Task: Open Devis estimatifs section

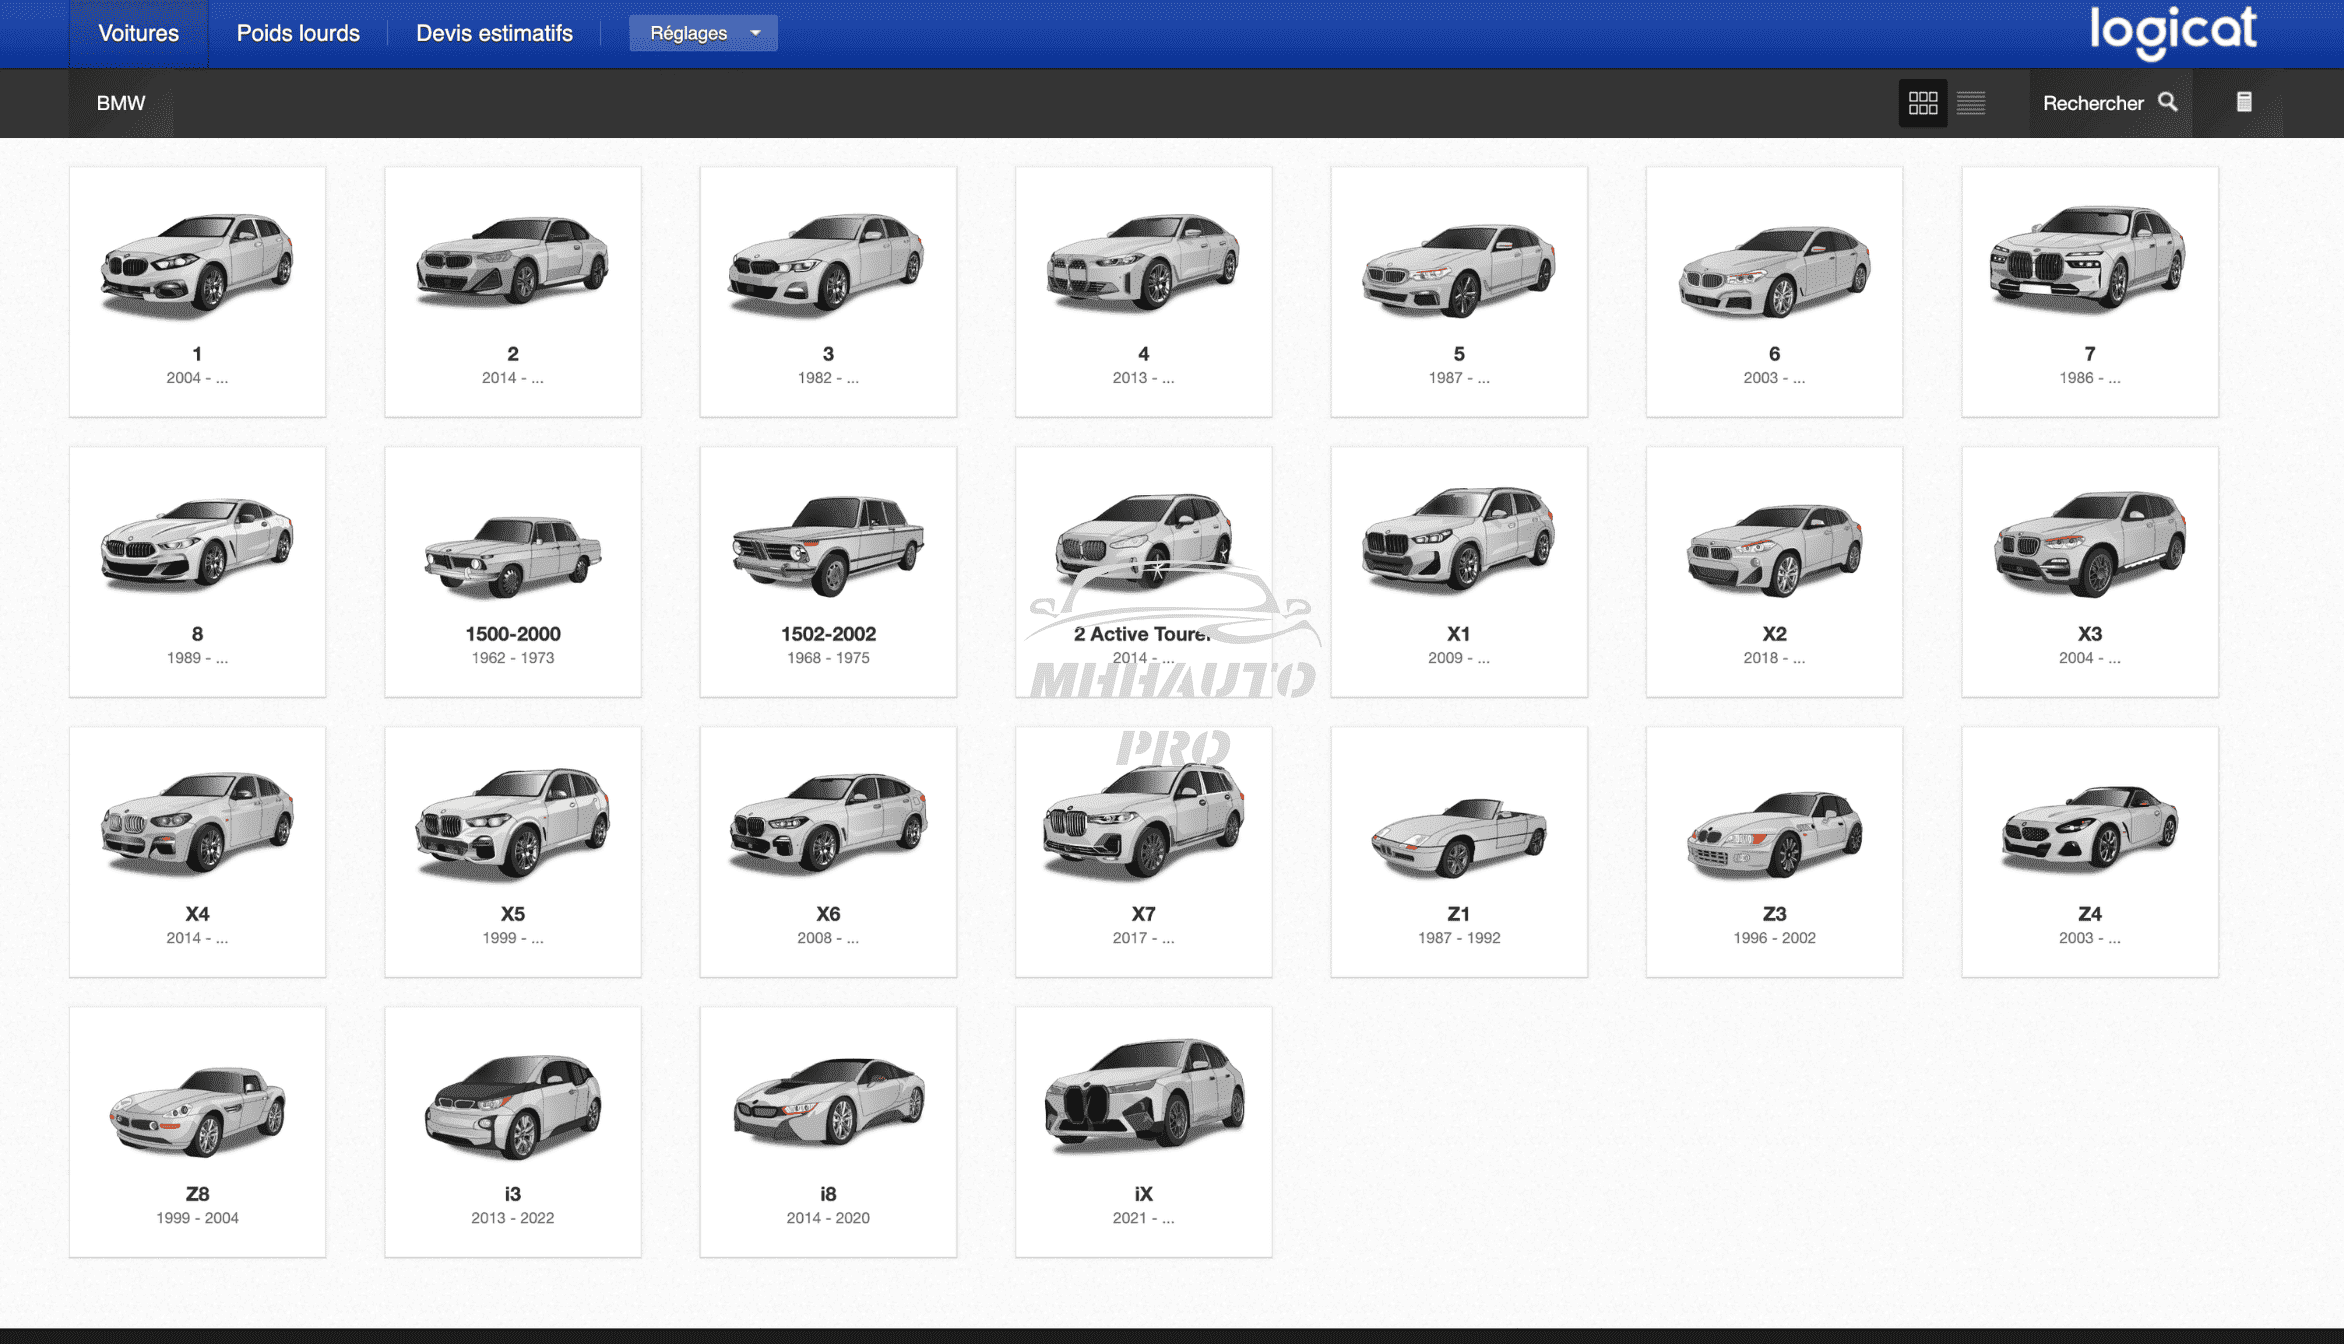Action: pyautogui.click(x=494, y=33)
